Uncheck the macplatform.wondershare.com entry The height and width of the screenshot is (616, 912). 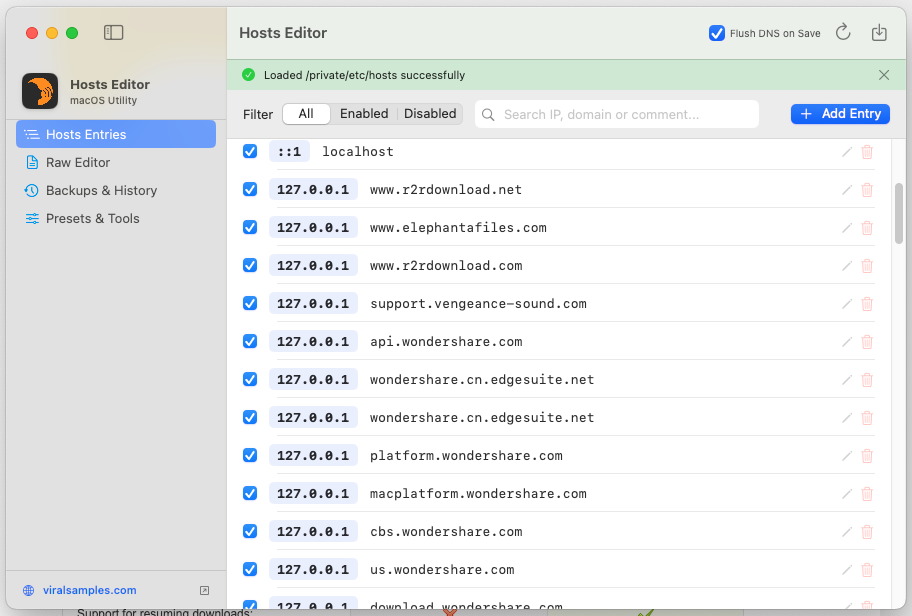click(x=250, y=493)
